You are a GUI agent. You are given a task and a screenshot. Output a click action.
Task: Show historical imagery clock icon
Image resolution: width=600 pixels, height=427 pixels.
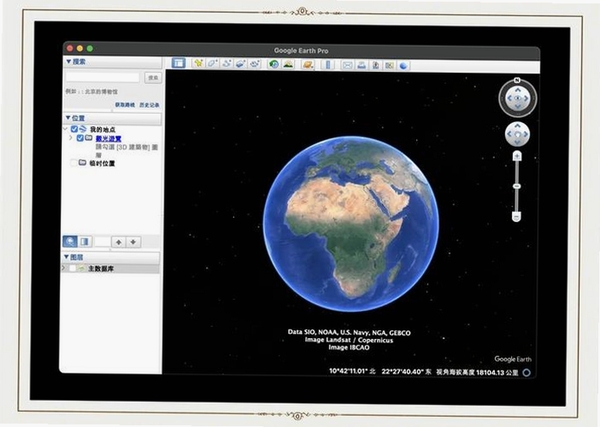tap(274, 64)
